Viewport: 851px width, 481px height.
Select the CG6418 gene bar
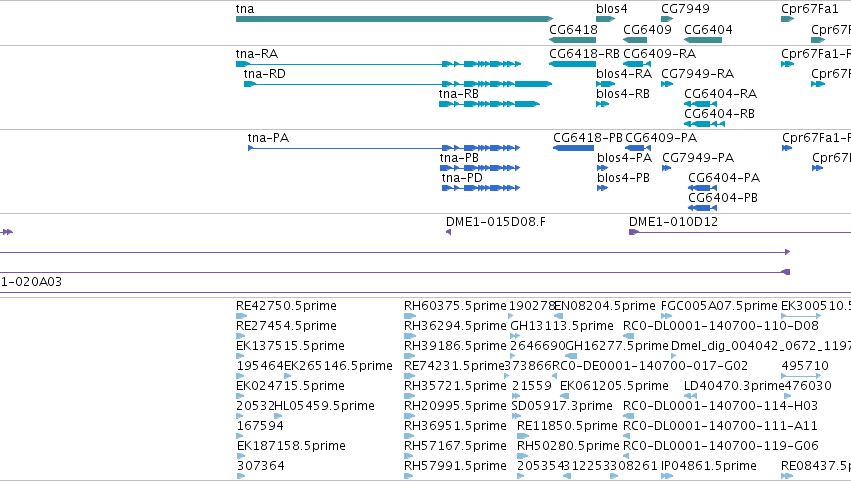573,40
